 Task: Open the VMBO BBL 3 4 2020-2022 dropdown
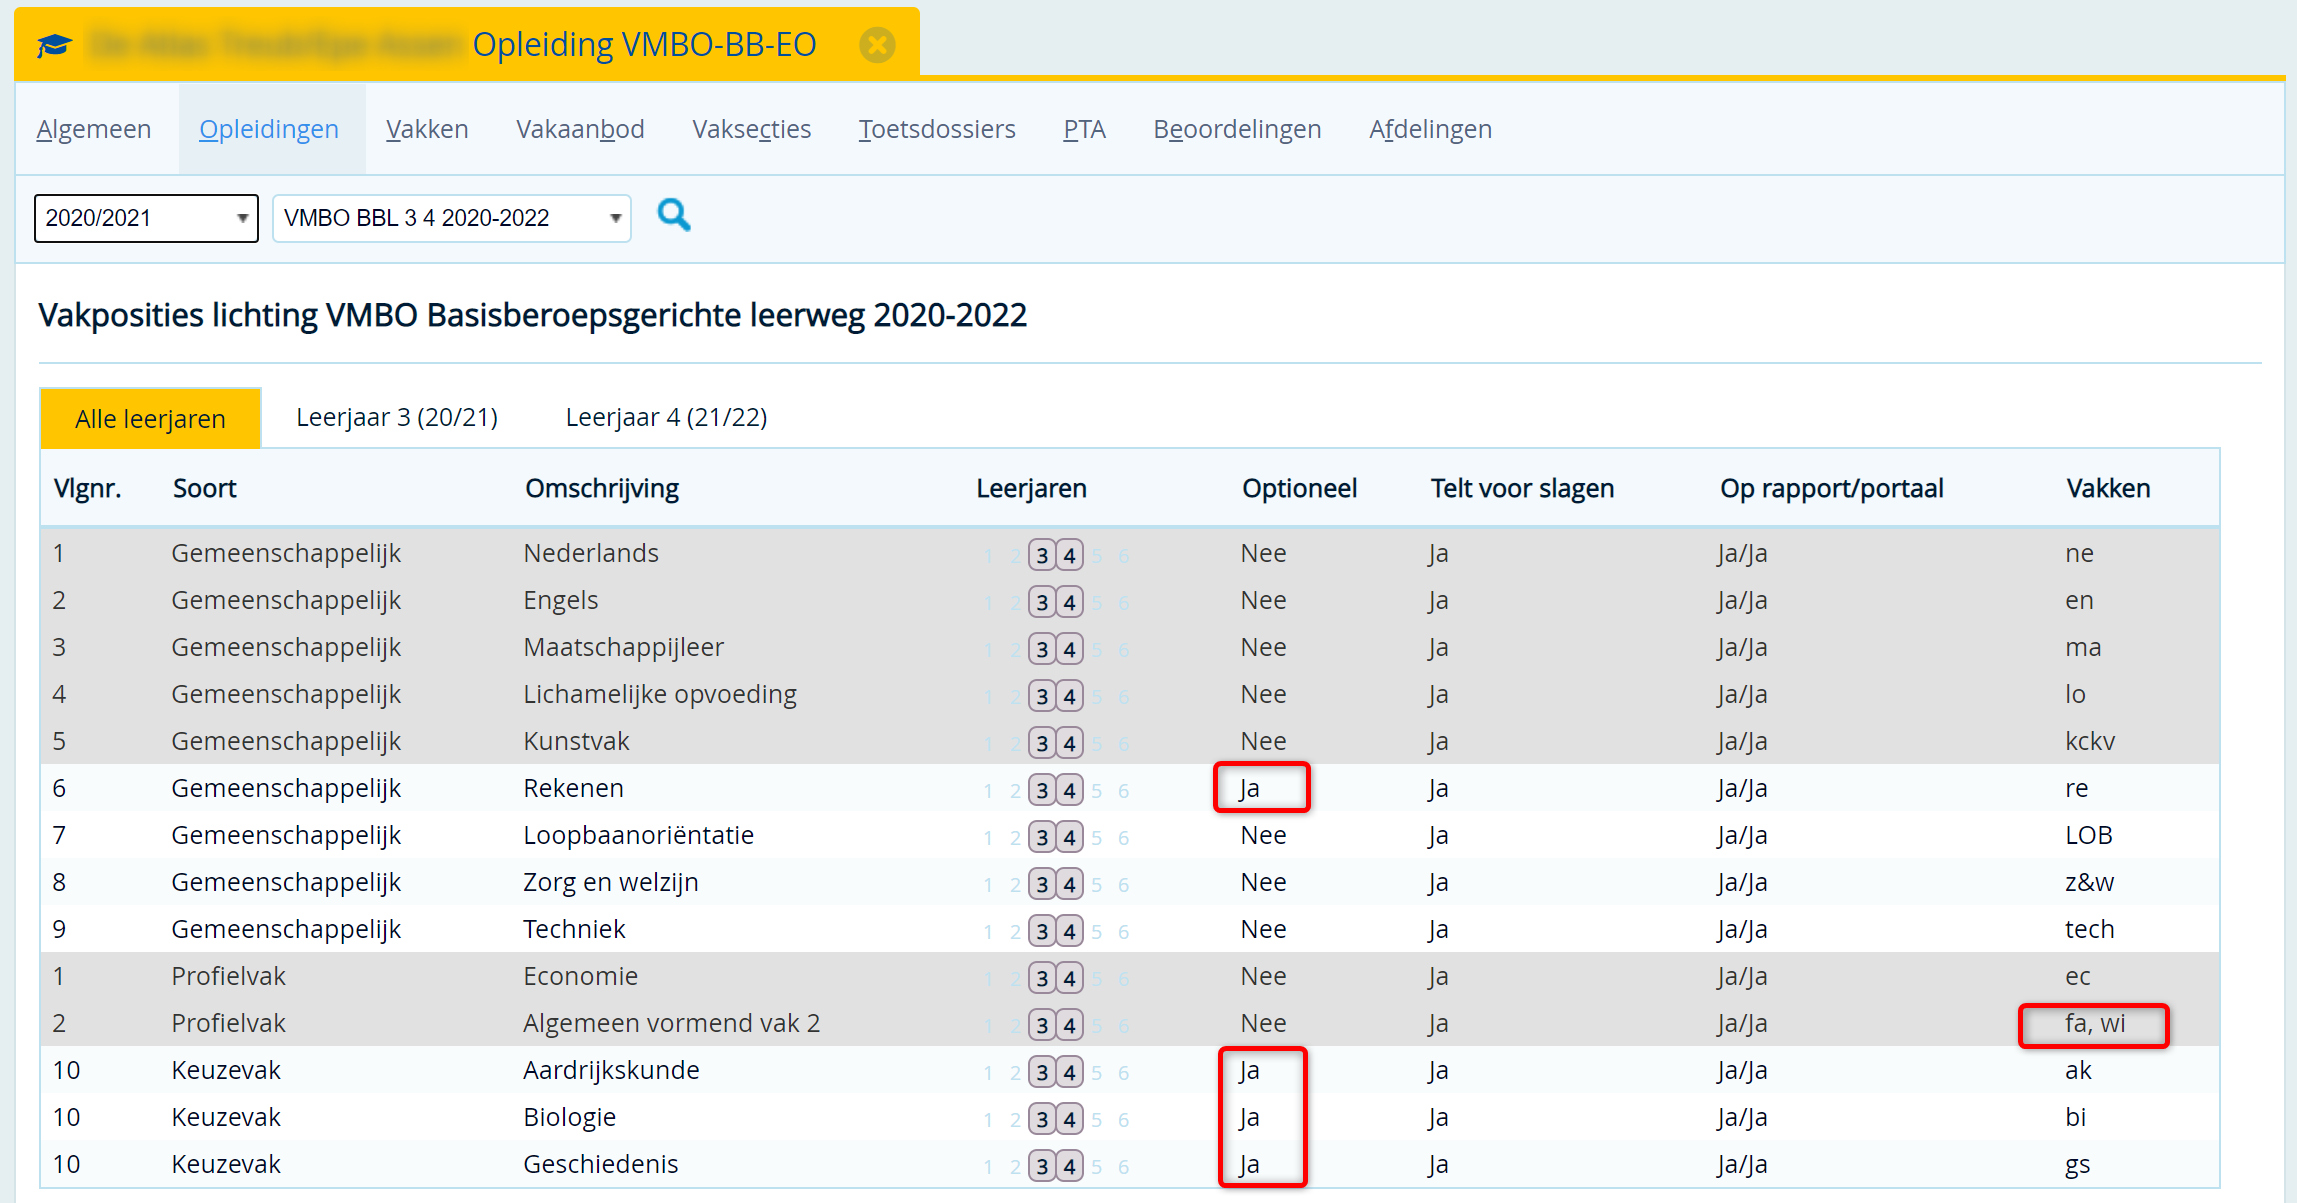click(451, 218)
